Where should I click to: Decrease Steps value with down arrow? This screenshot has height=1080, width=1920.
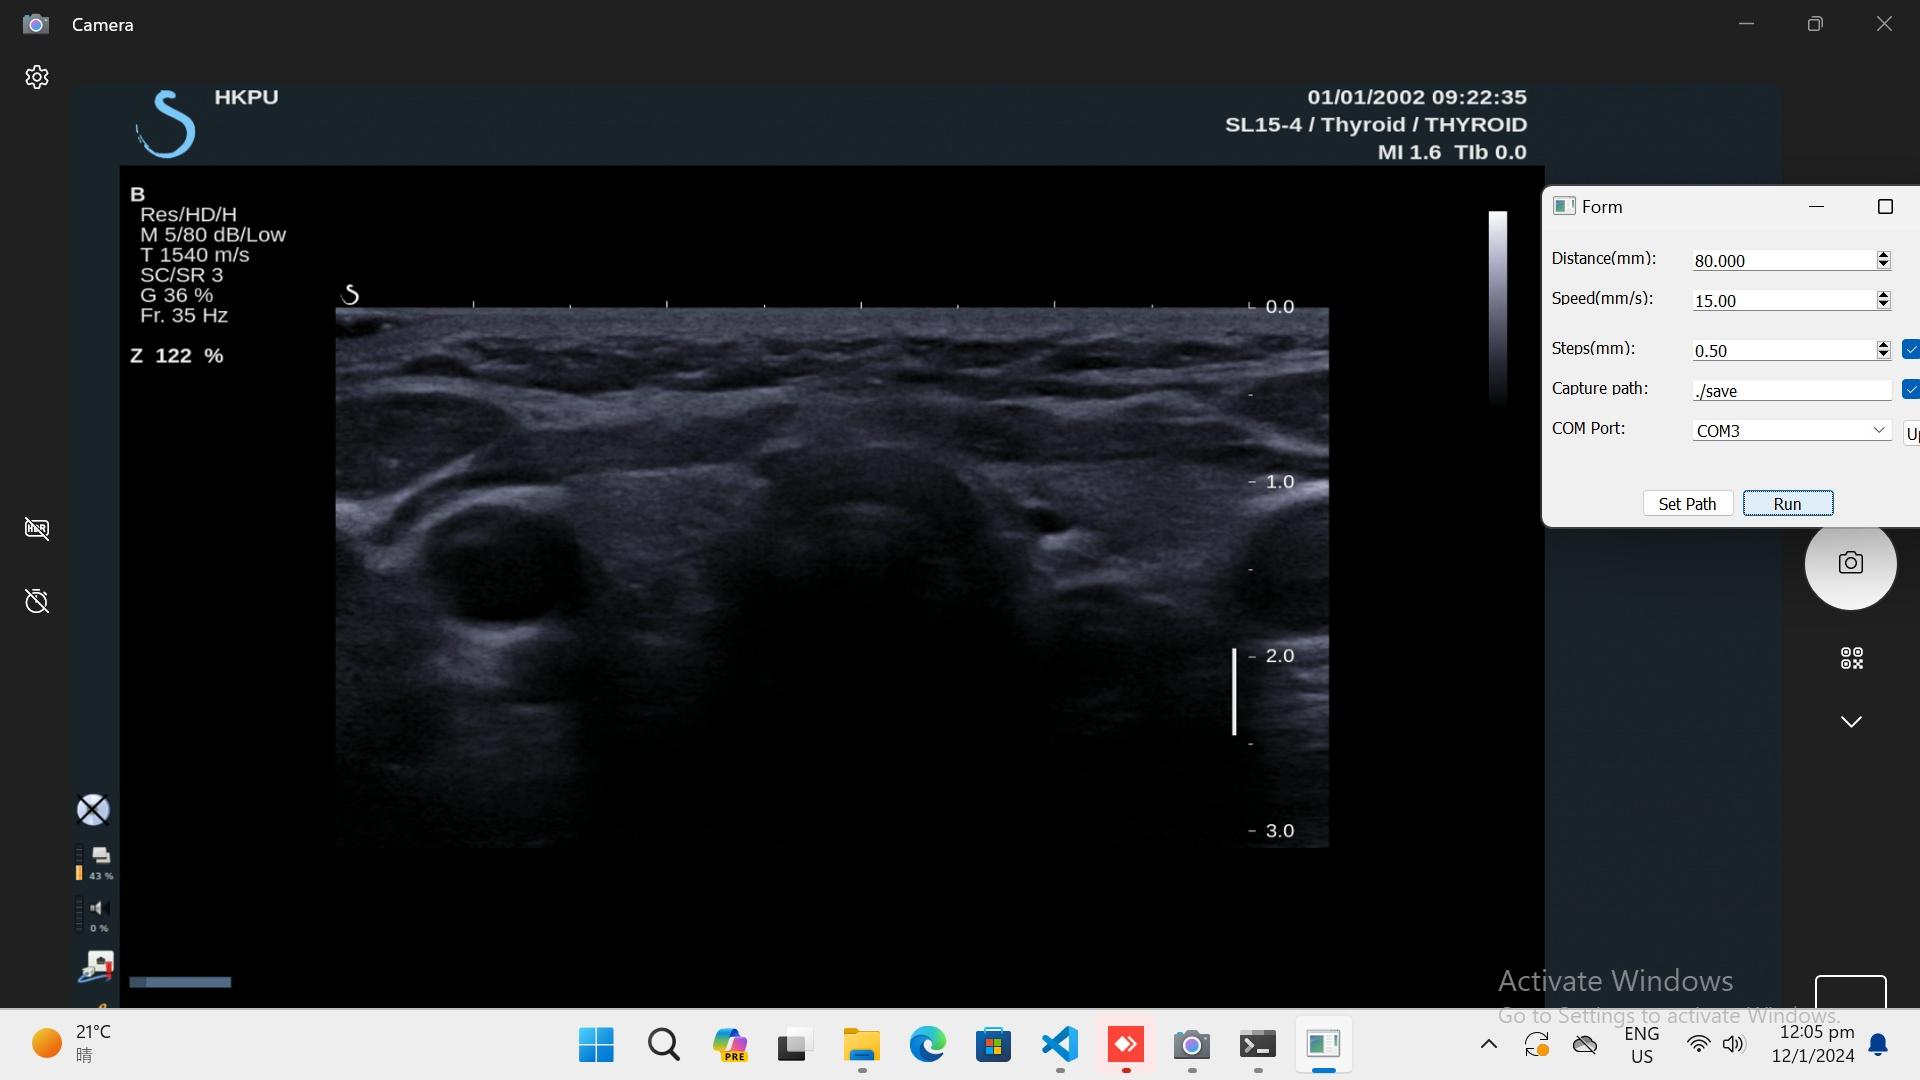click(1883, 355)
